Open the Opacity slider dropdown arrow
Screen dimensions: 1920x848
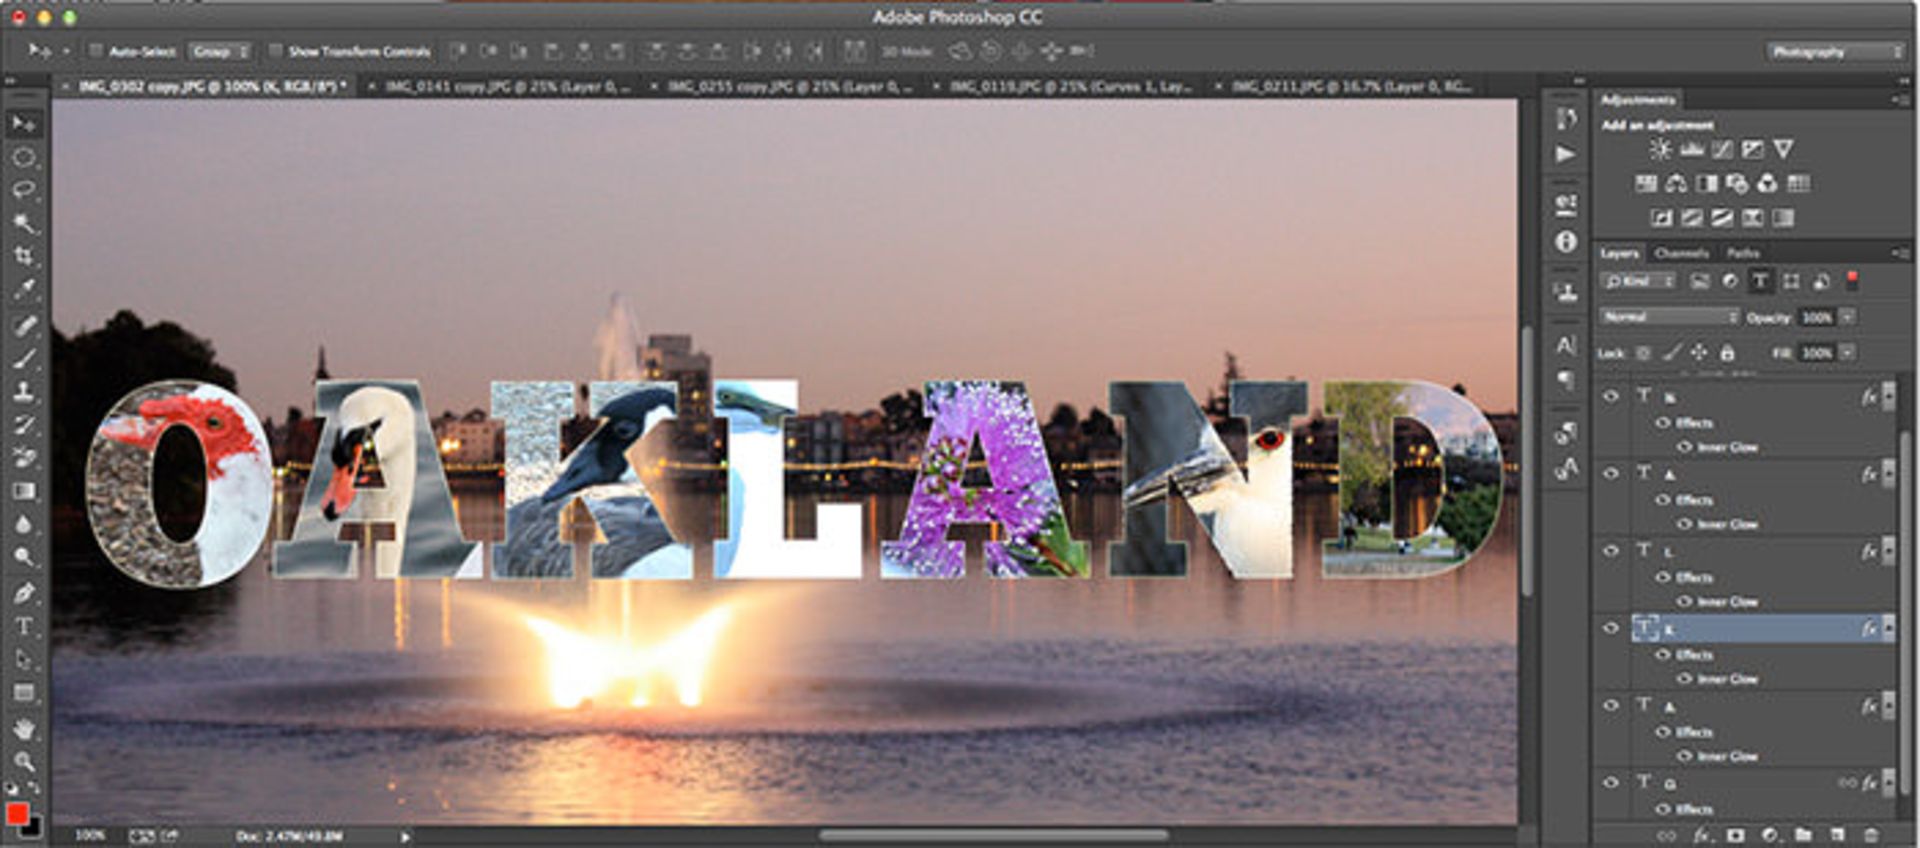click(x=1848, y=317)
